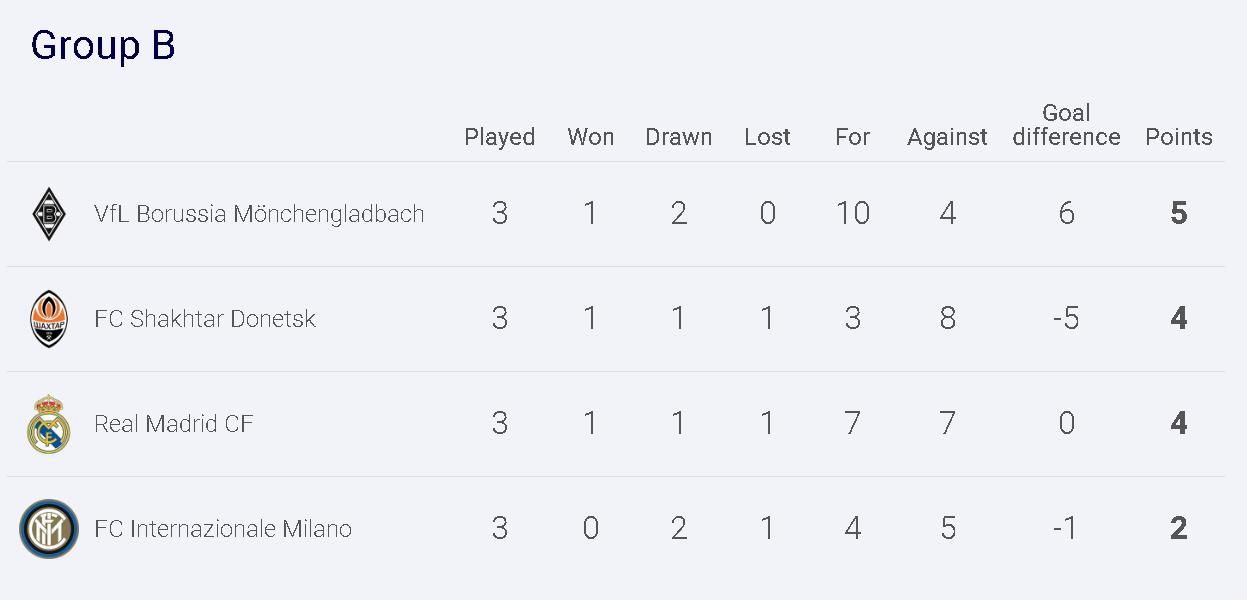Select Real Madrid CF team name
The image size is (1247, 600).
click(x=174, y=424)
